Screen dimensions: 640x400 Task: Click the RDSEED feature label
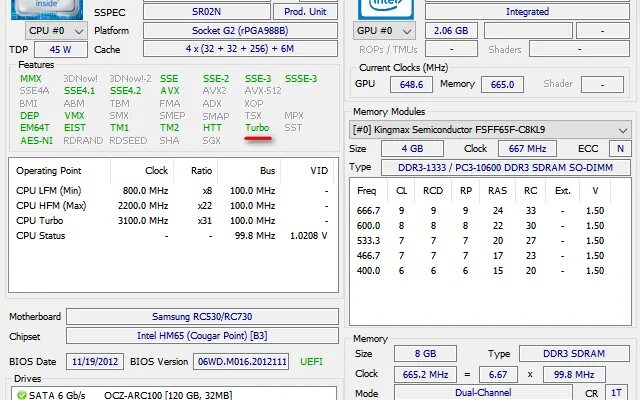pyautogui.click(x=128, y=140)
